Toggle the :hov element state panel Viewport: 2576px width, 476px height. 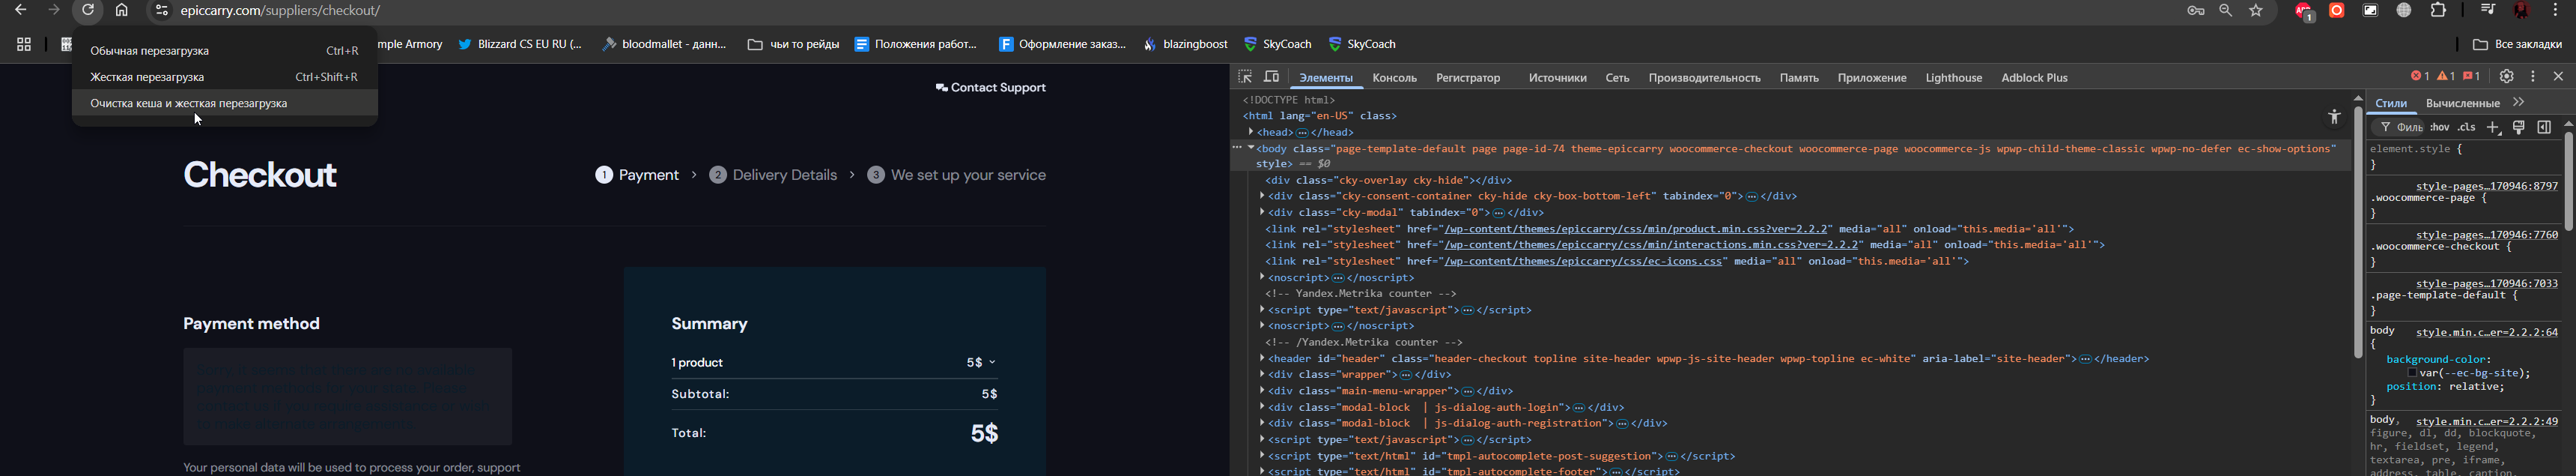[2440, 128]
